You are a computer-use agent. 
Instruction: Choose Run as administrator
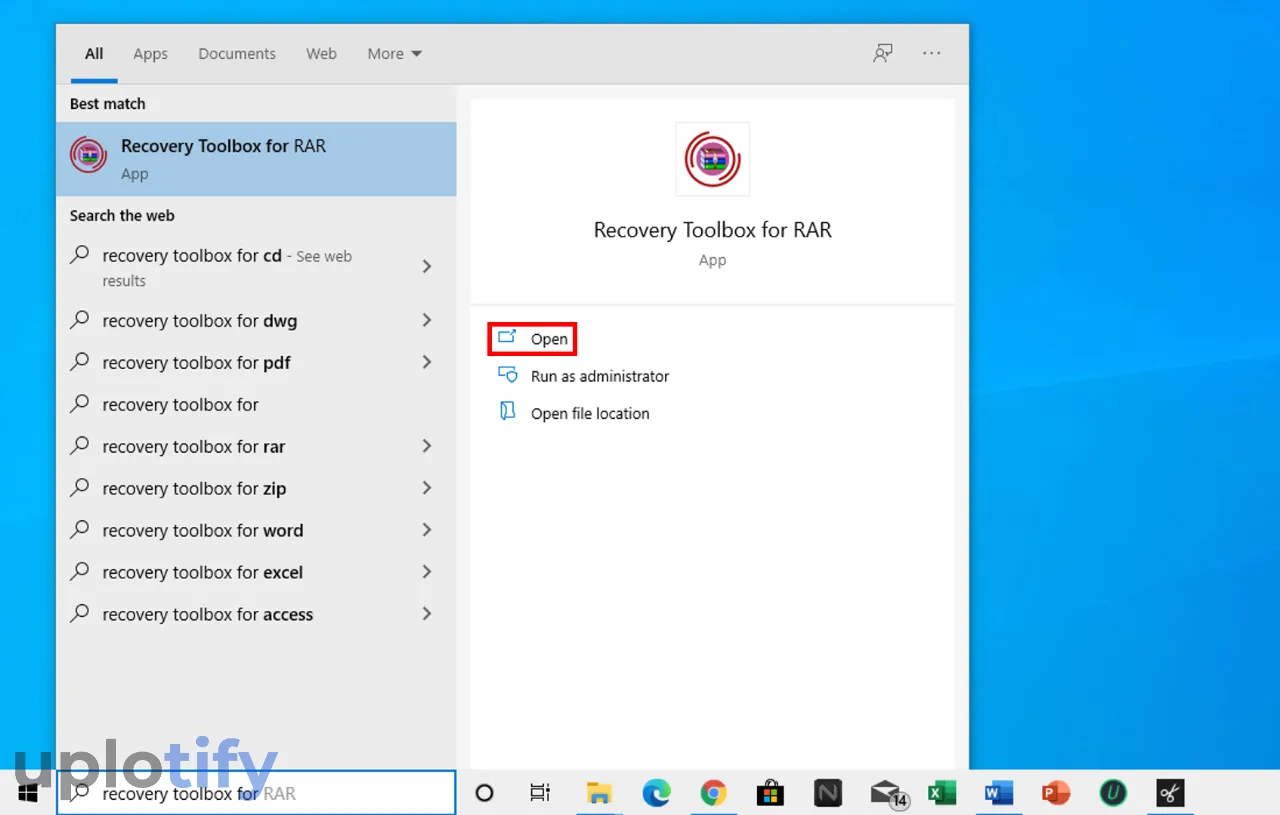coord(600,376)
